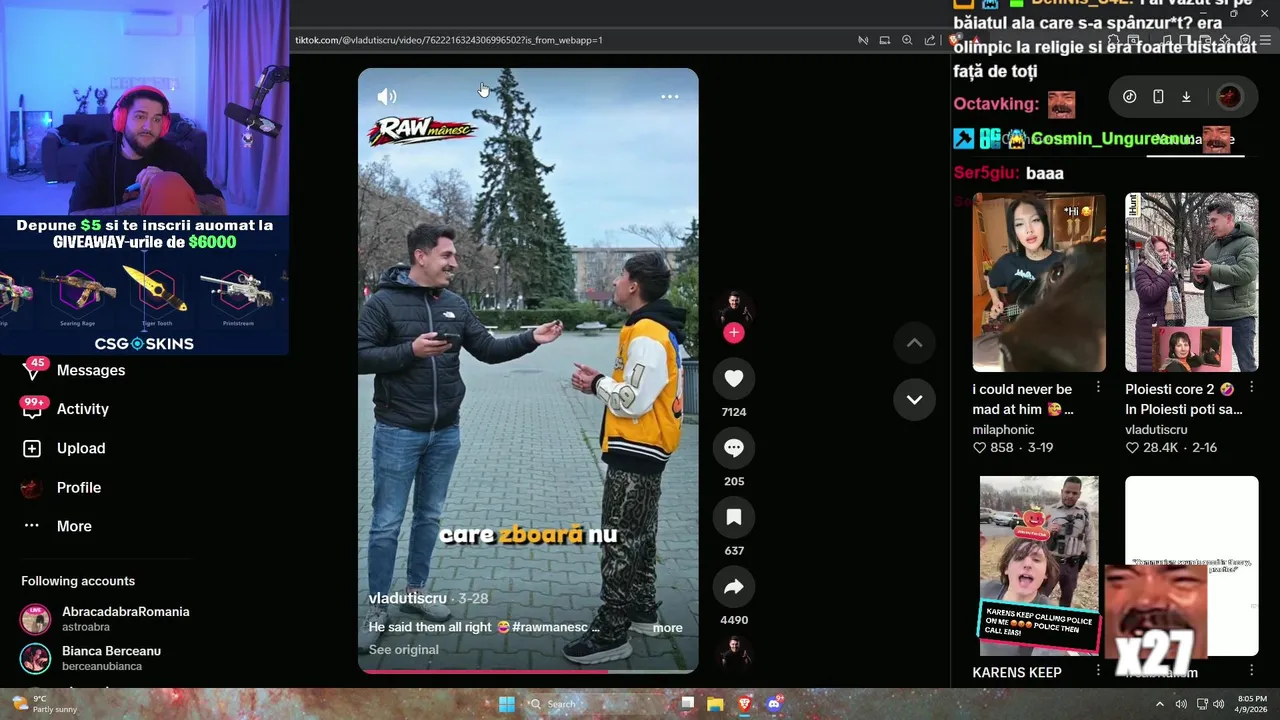Open the Windows Start button
Screen dimensions: 1280x720
(507, 704)
